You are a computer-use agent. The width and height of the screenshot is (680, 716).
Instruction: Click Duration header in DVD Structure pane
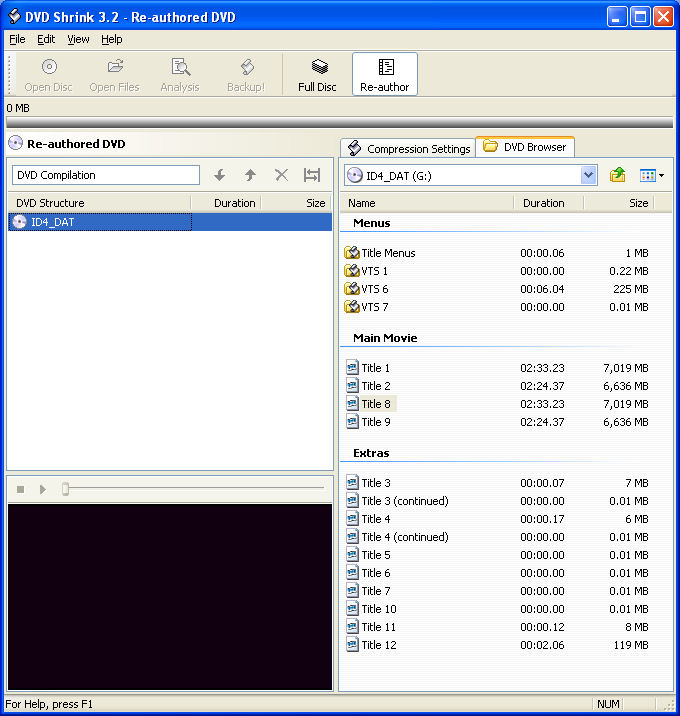click(x=226, y=203)
